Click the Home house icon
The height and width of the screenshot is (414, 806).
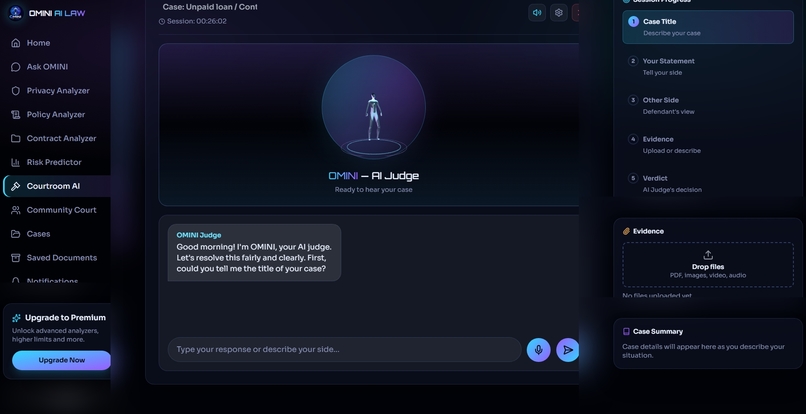(x=16, y=43)
